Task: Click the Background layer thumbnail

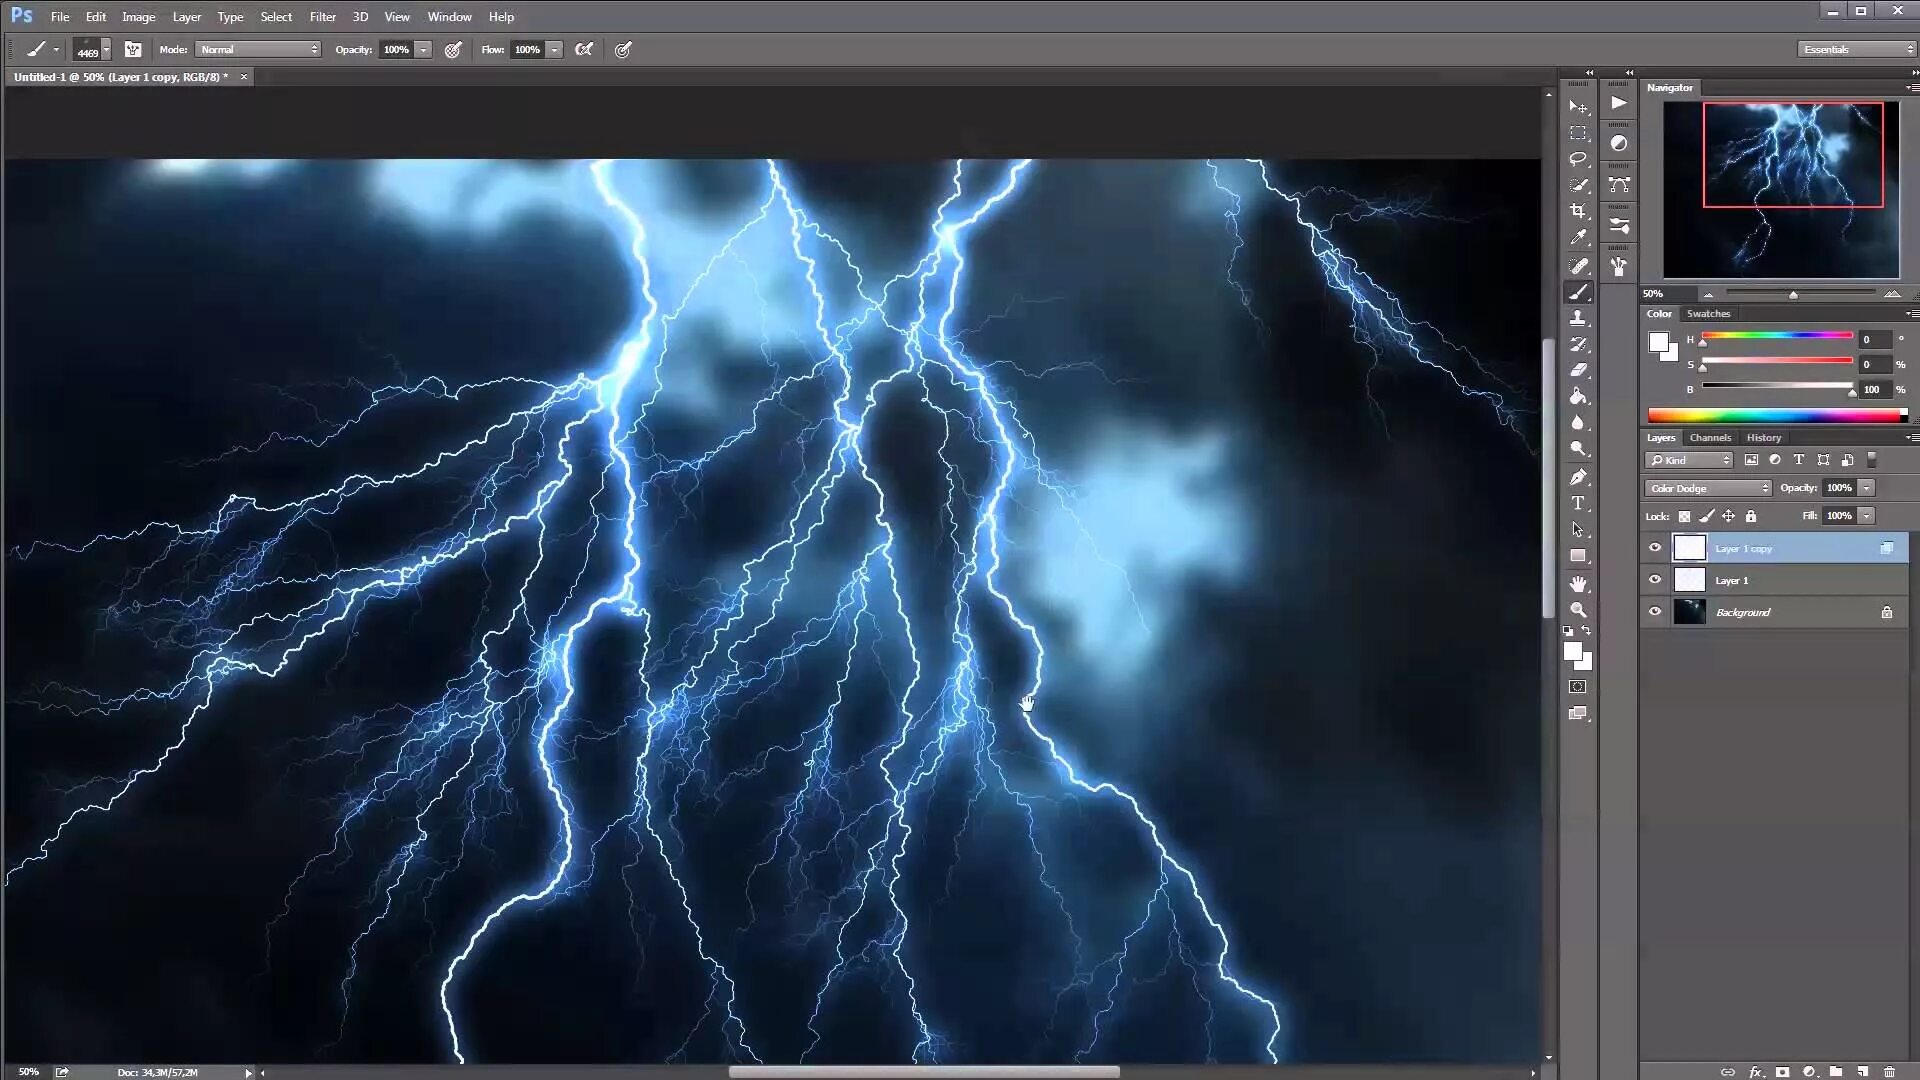Action: tap(1689, 611)
